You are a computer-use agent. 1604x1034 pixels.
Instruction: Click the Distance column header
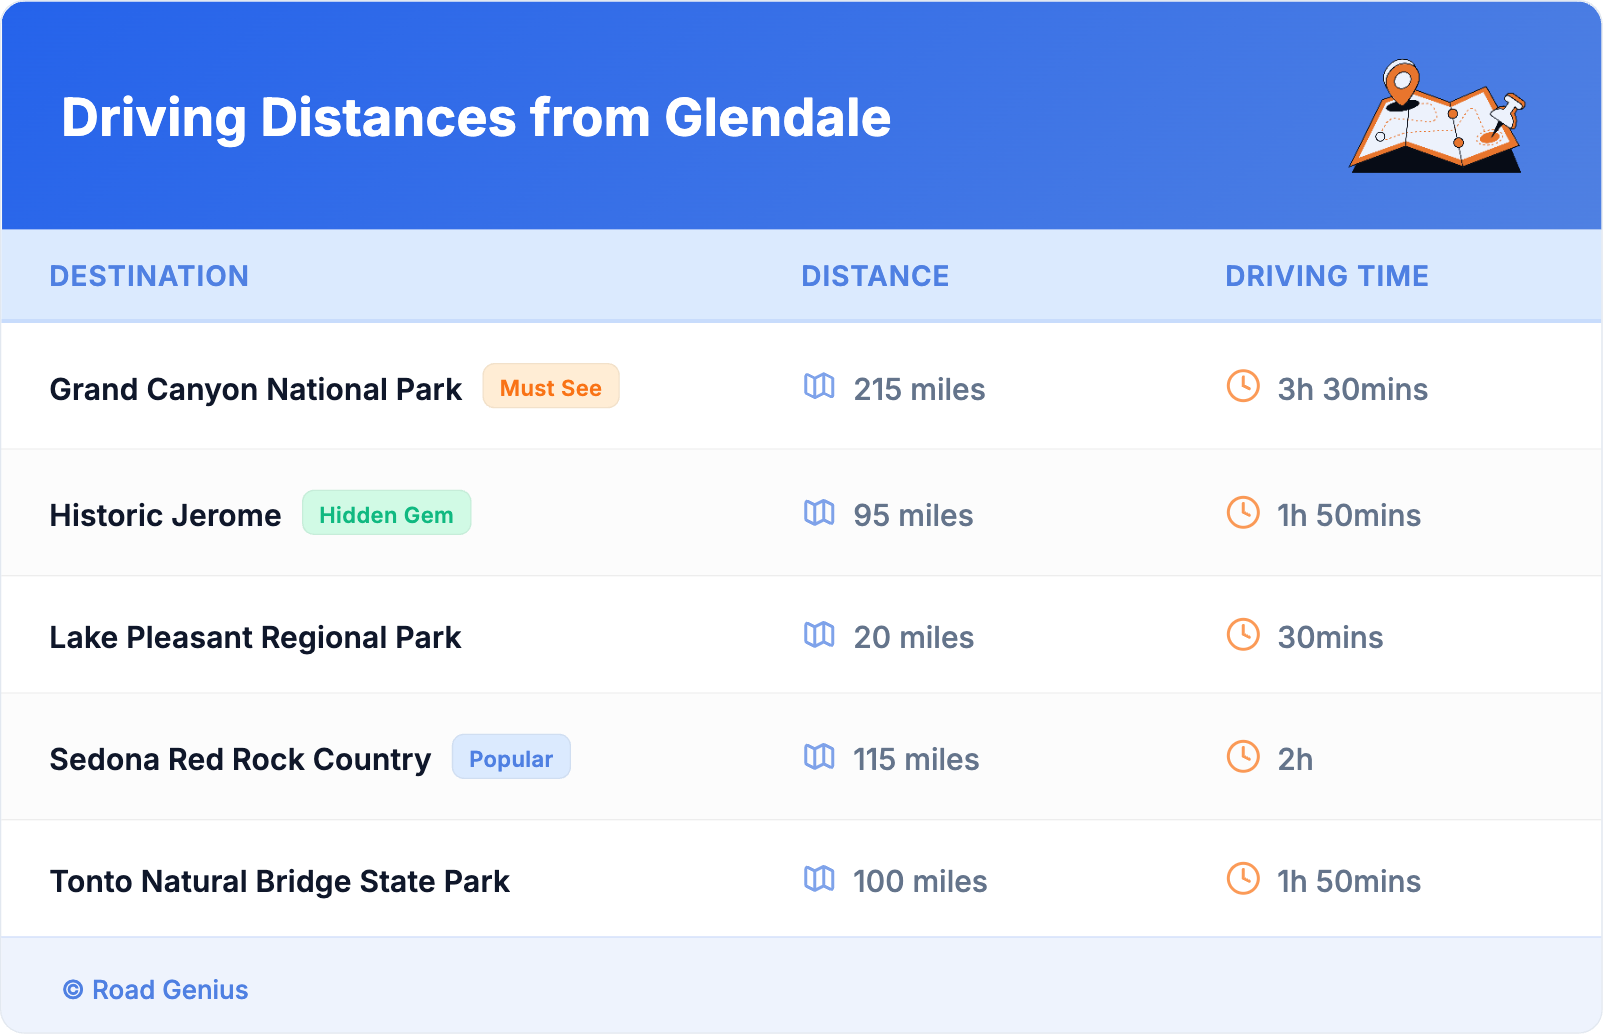click(x=875, y=276)
